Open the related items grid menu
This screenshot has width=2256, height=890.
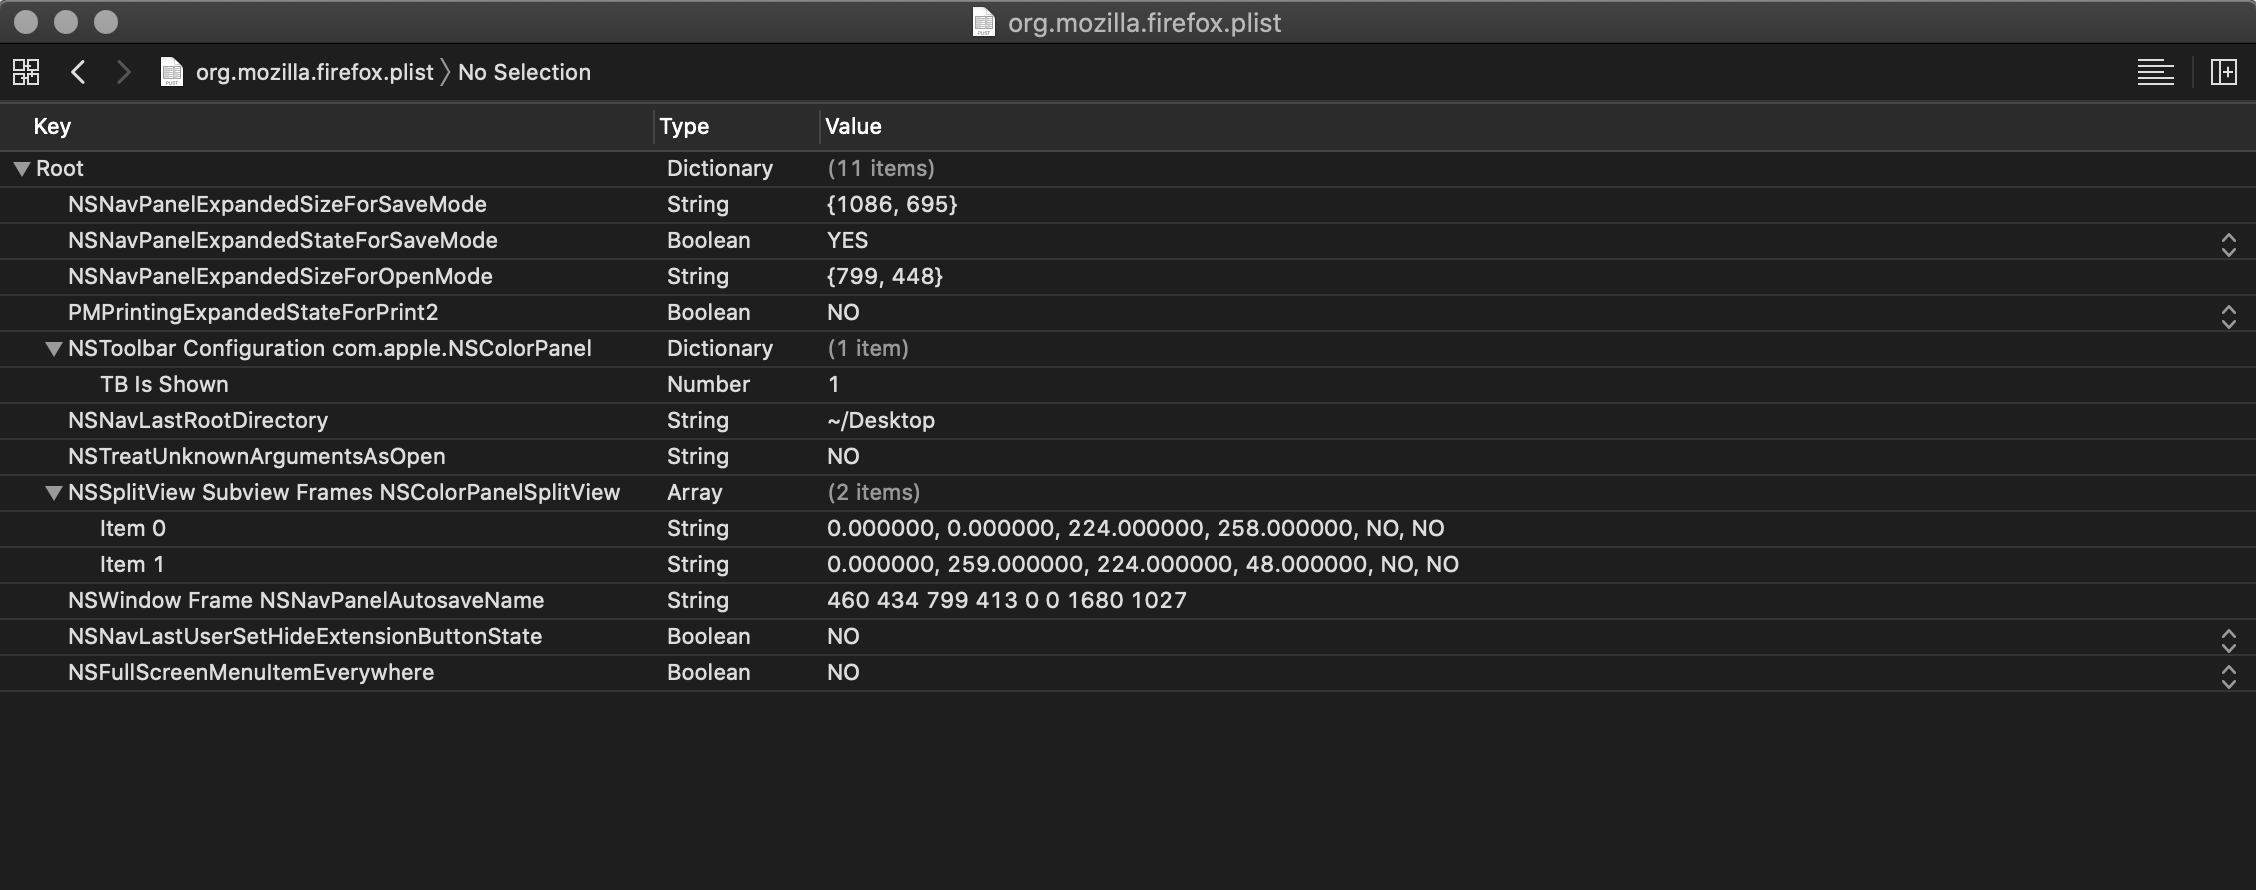pyautogui.click(x=26, y=72)
